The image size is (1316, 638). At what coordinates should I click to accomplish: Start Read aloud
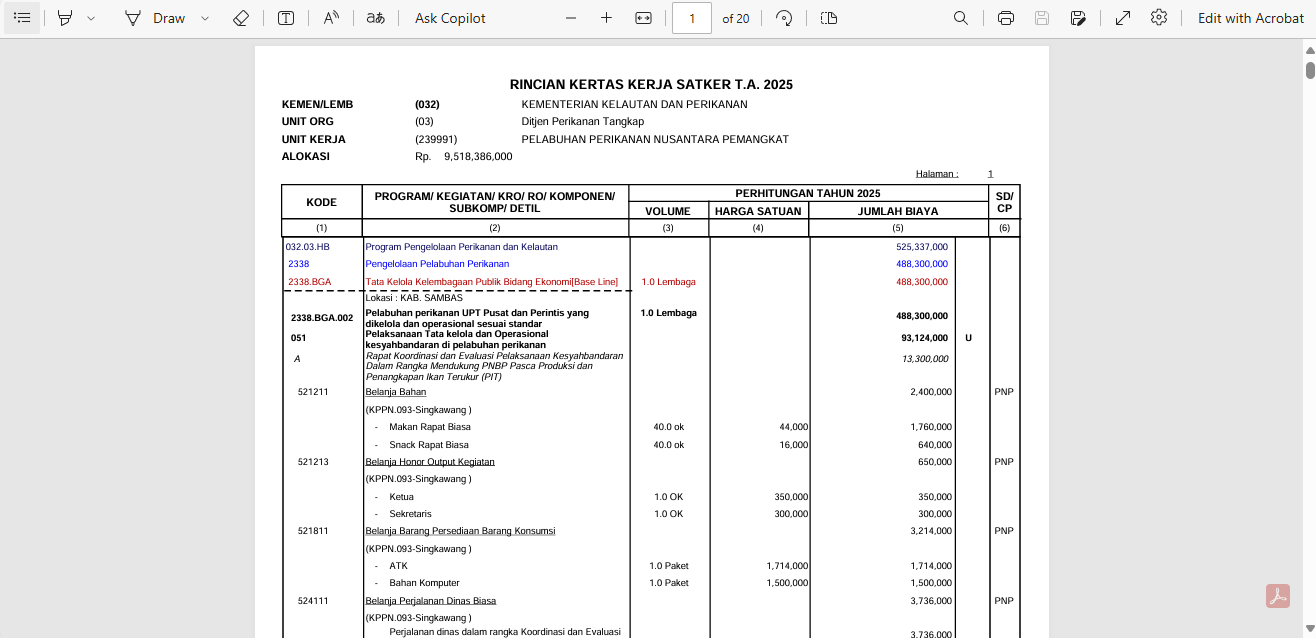(331, 18)
